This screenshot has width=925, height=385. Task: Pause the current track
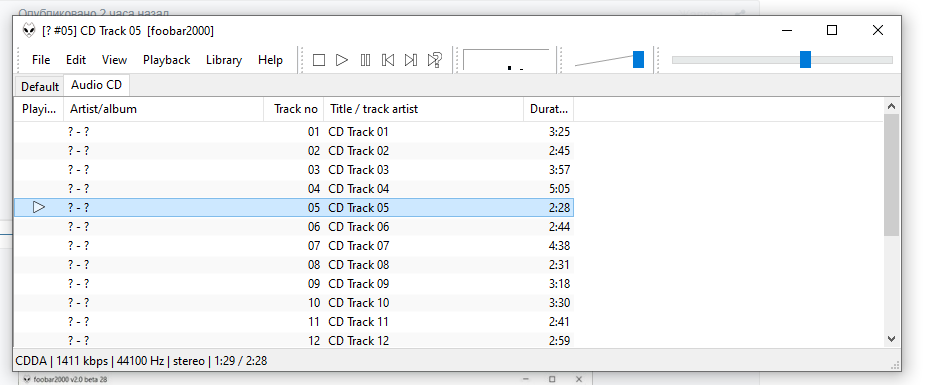click(x=365, y=60)
